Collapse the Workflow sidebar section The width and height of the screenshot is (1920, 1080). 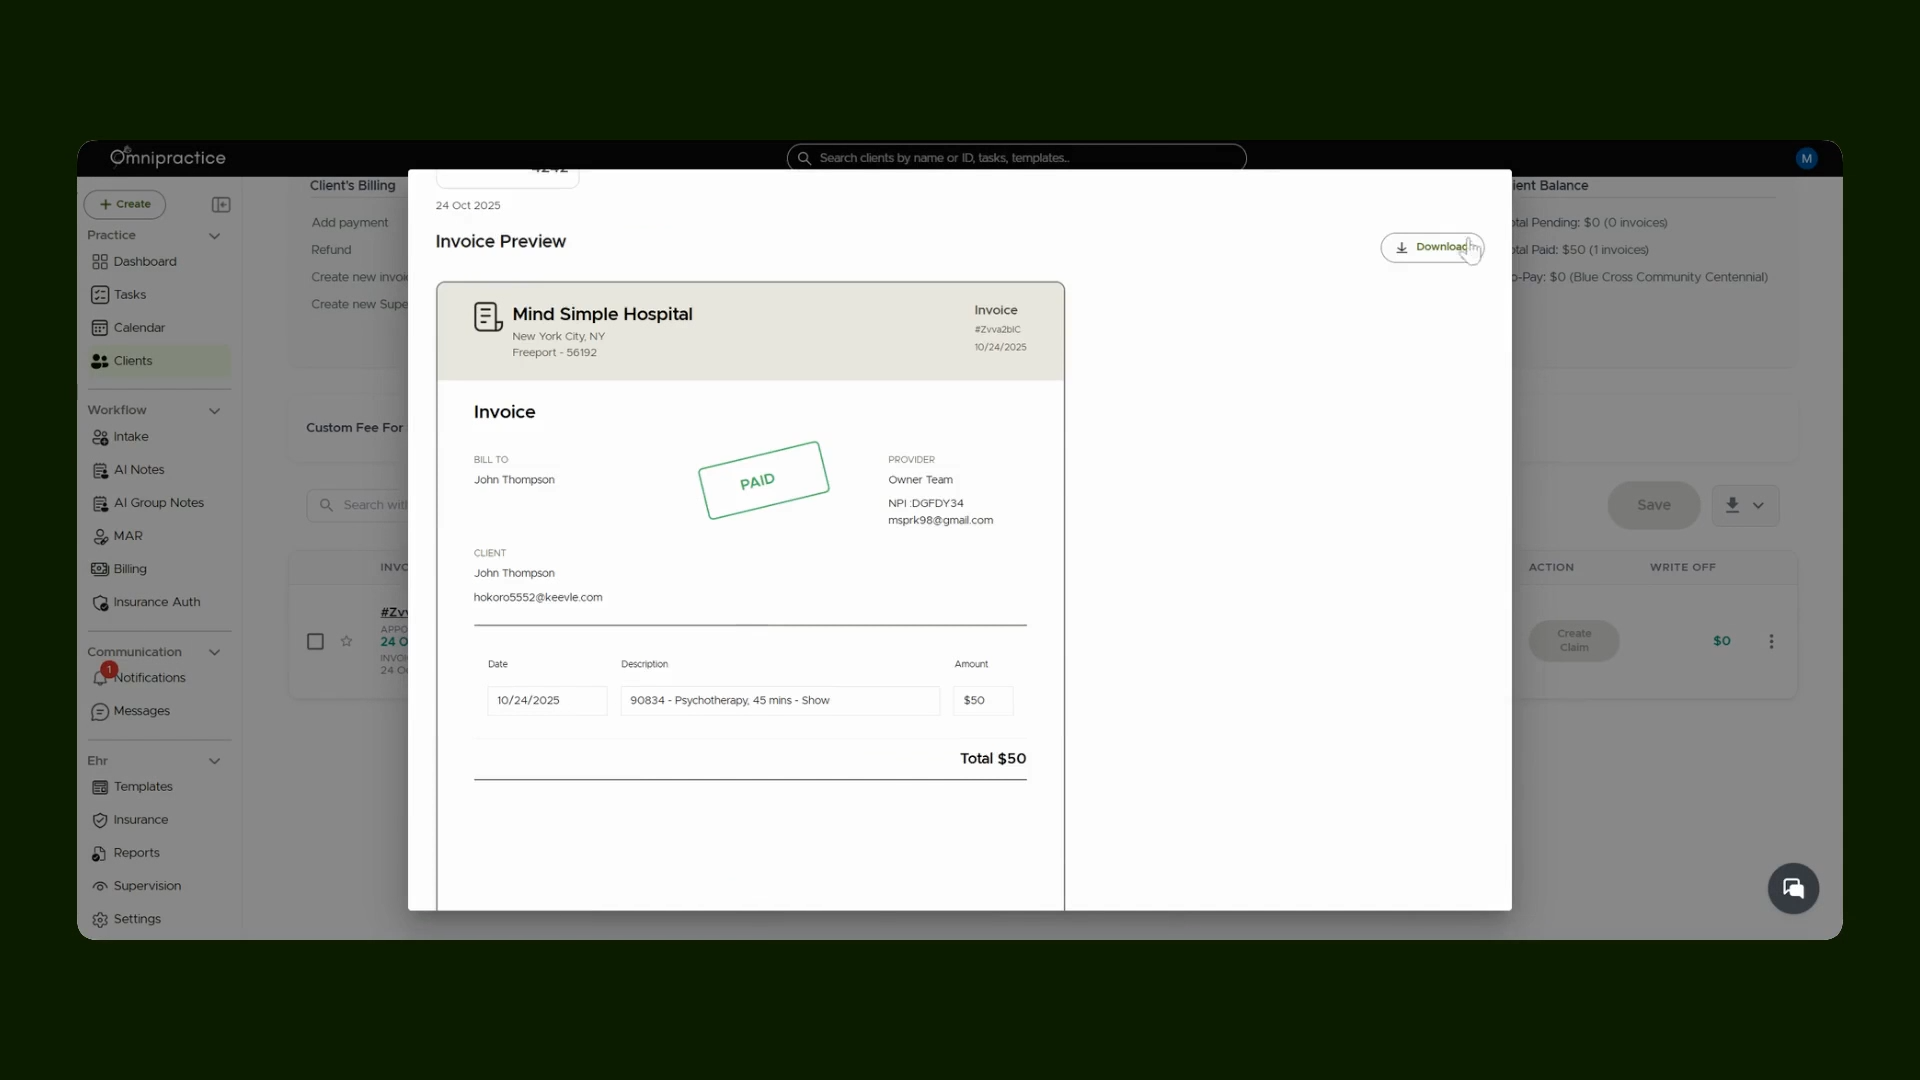coord(214,411)
